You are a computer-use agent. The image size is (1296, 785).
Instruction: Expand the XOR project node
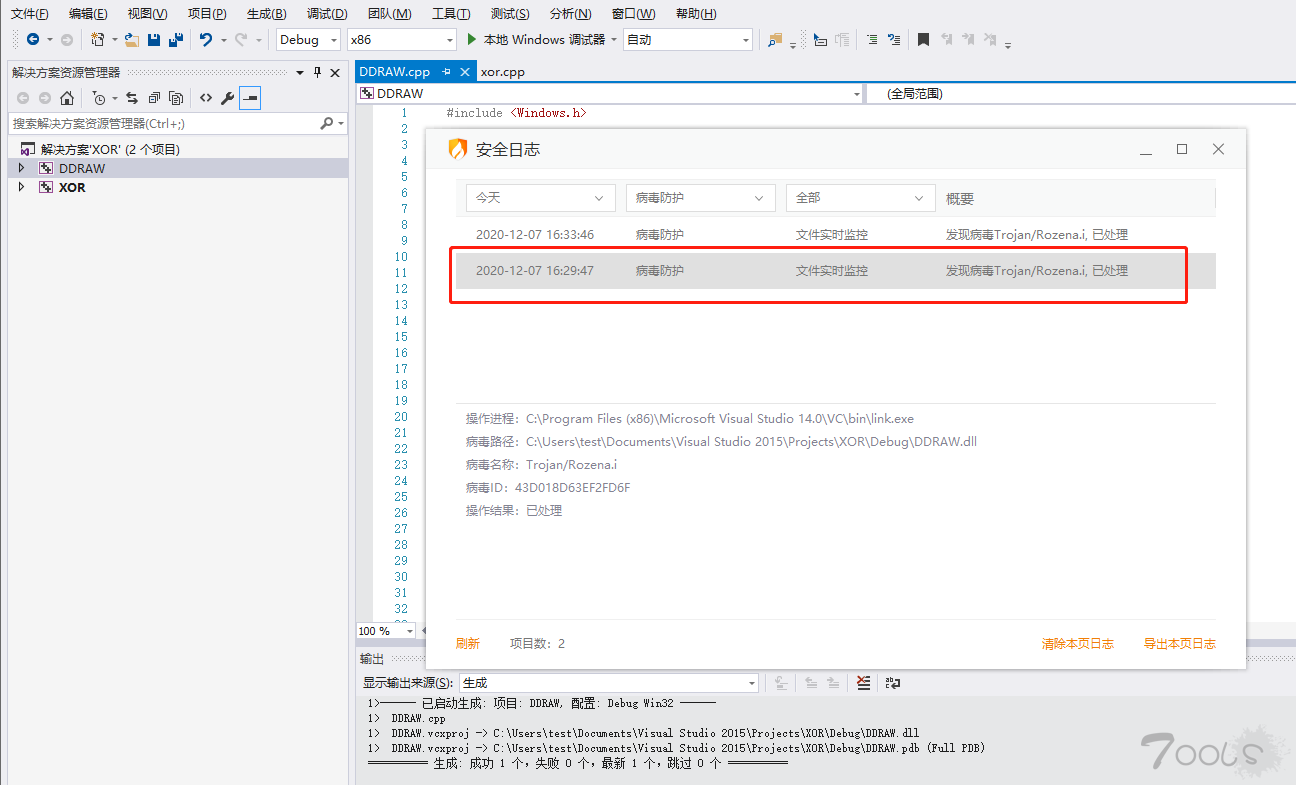(22, 187)
